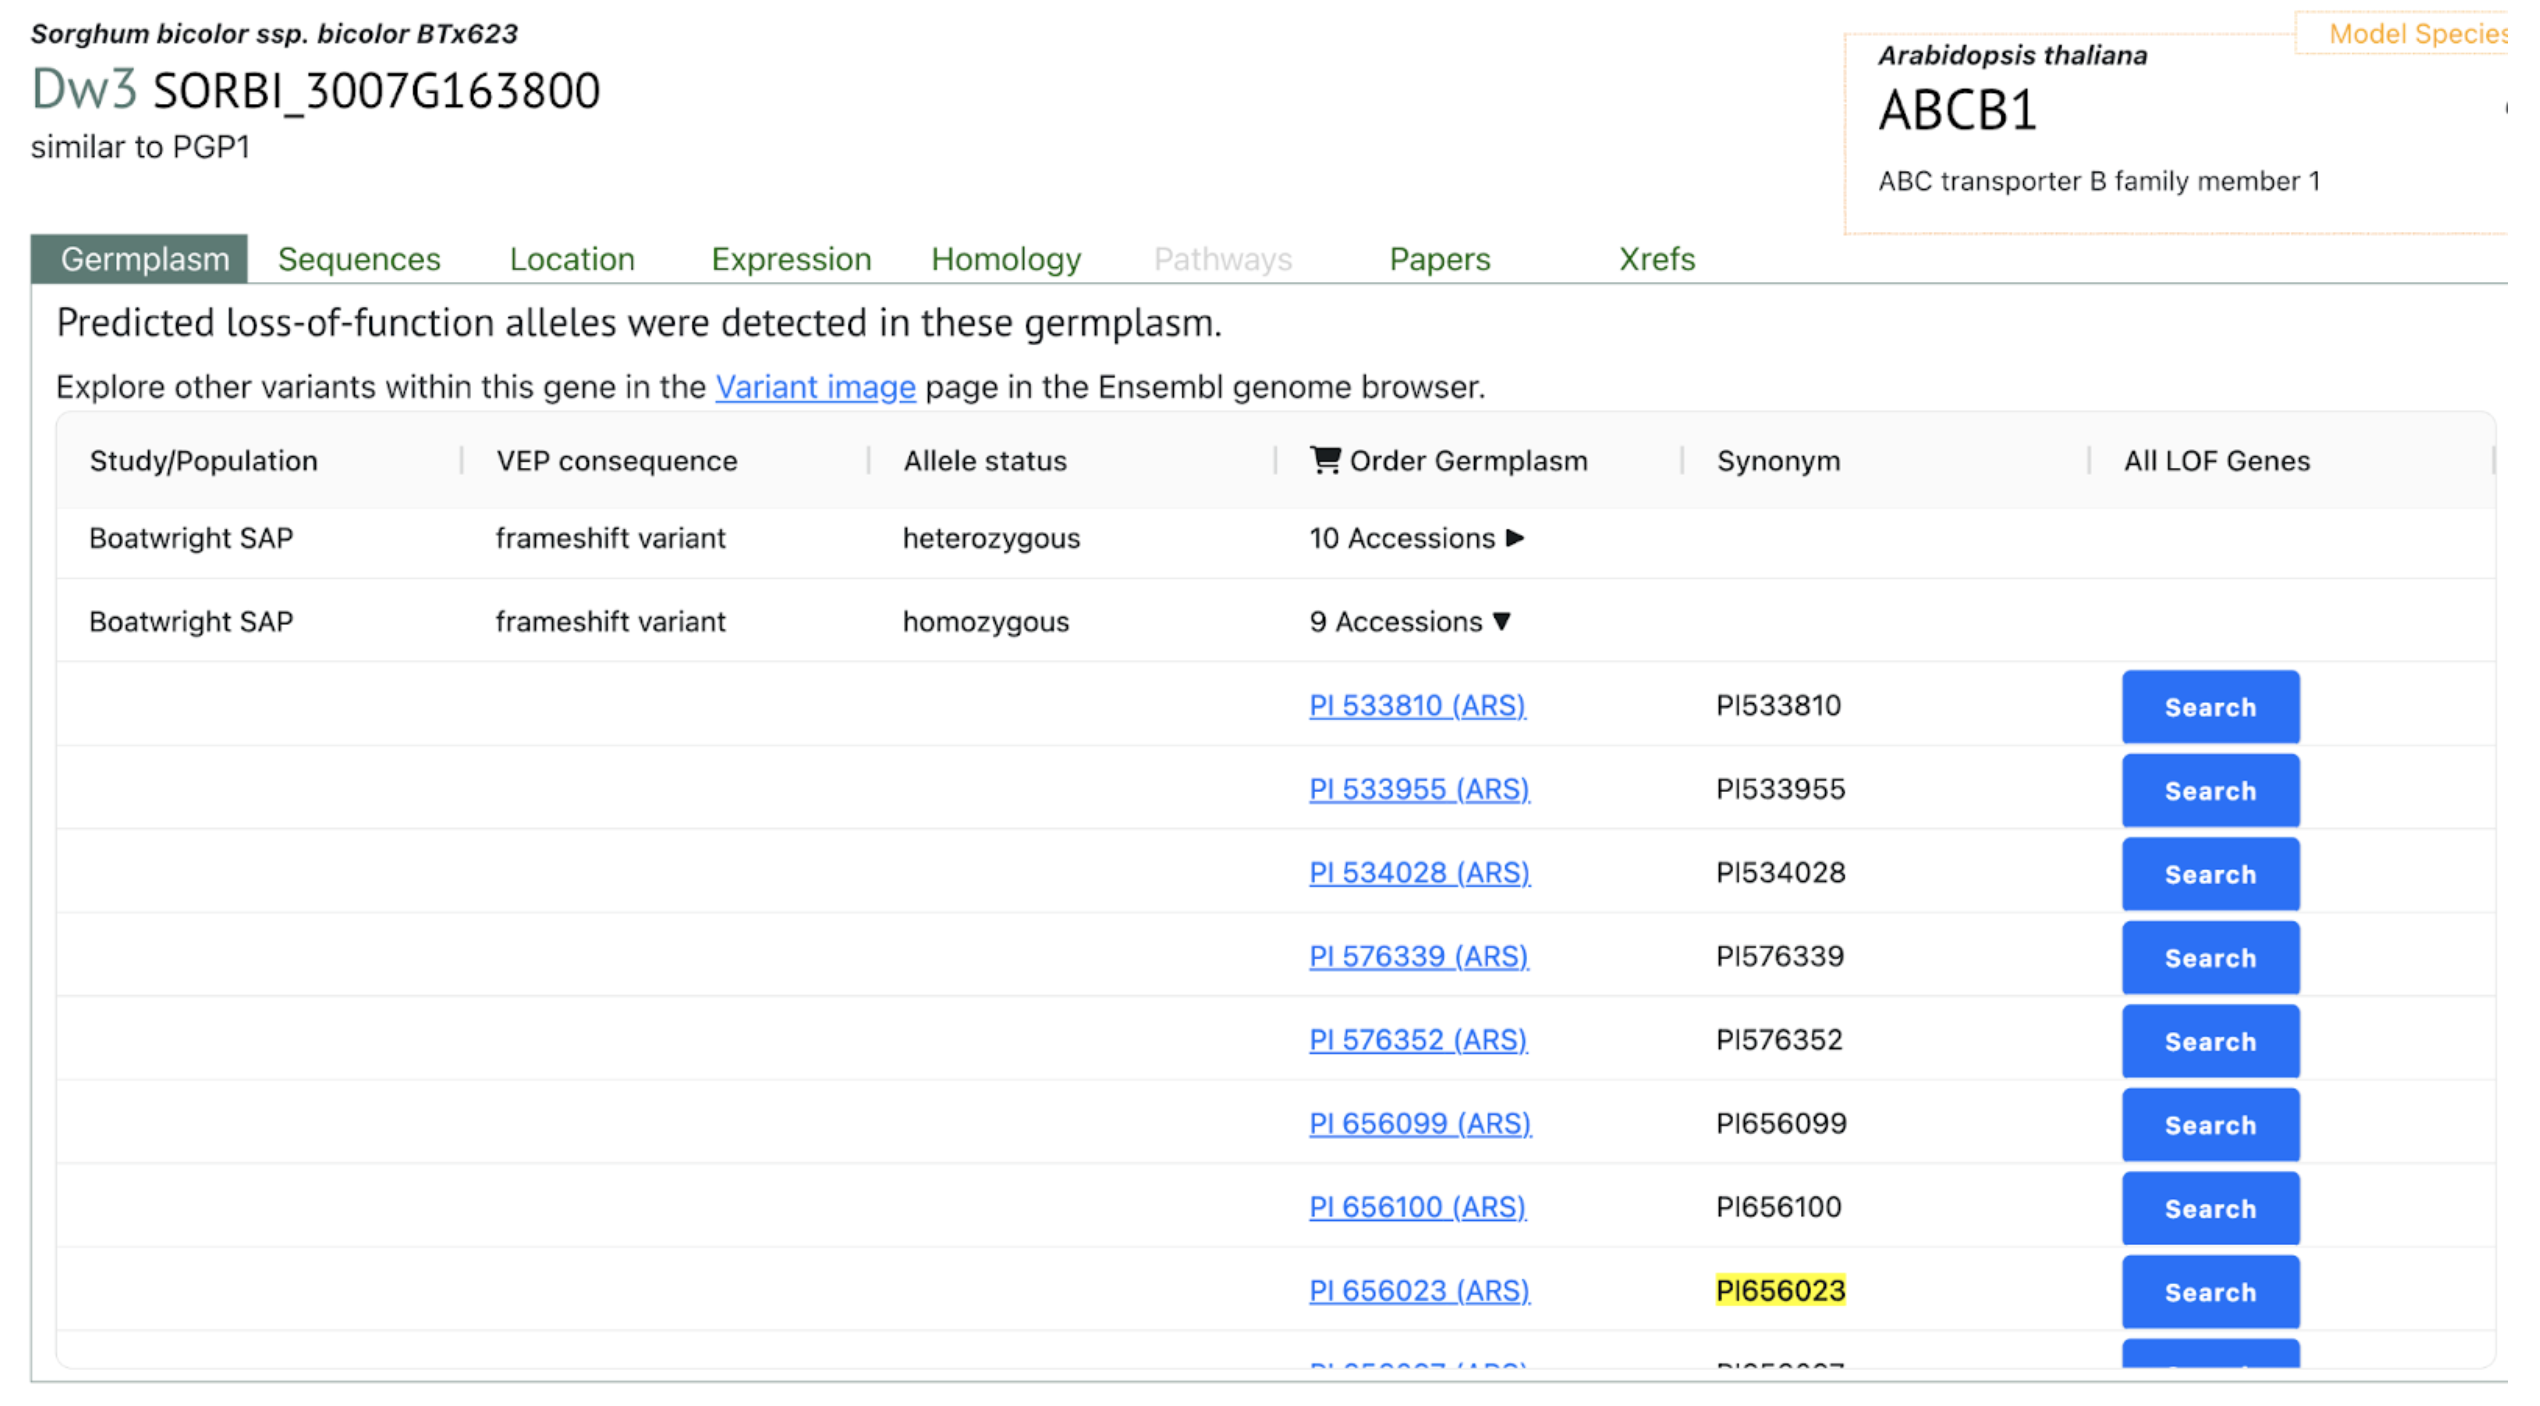Click frameshift variant in the homozygous row
2540x1406 pixels.
pos(610,622)
